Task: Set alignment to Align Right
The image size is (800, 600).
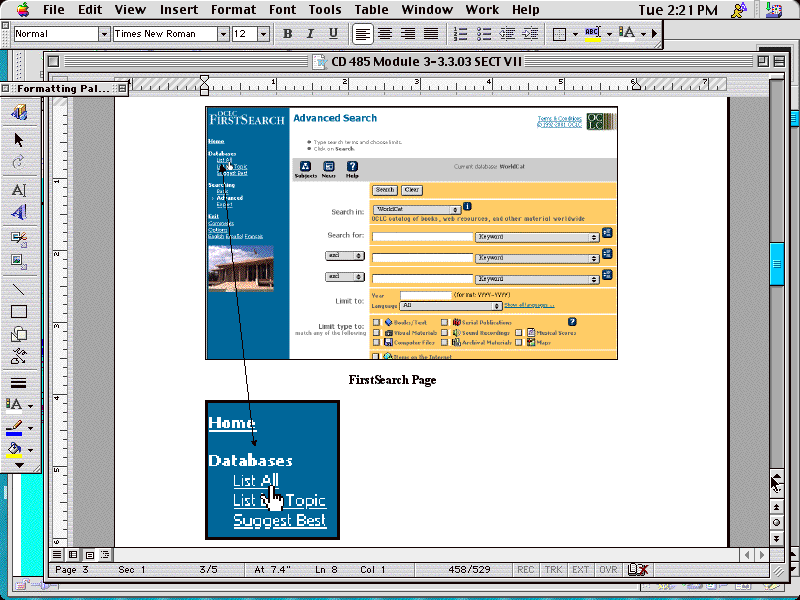Action: tap(408, 34)
